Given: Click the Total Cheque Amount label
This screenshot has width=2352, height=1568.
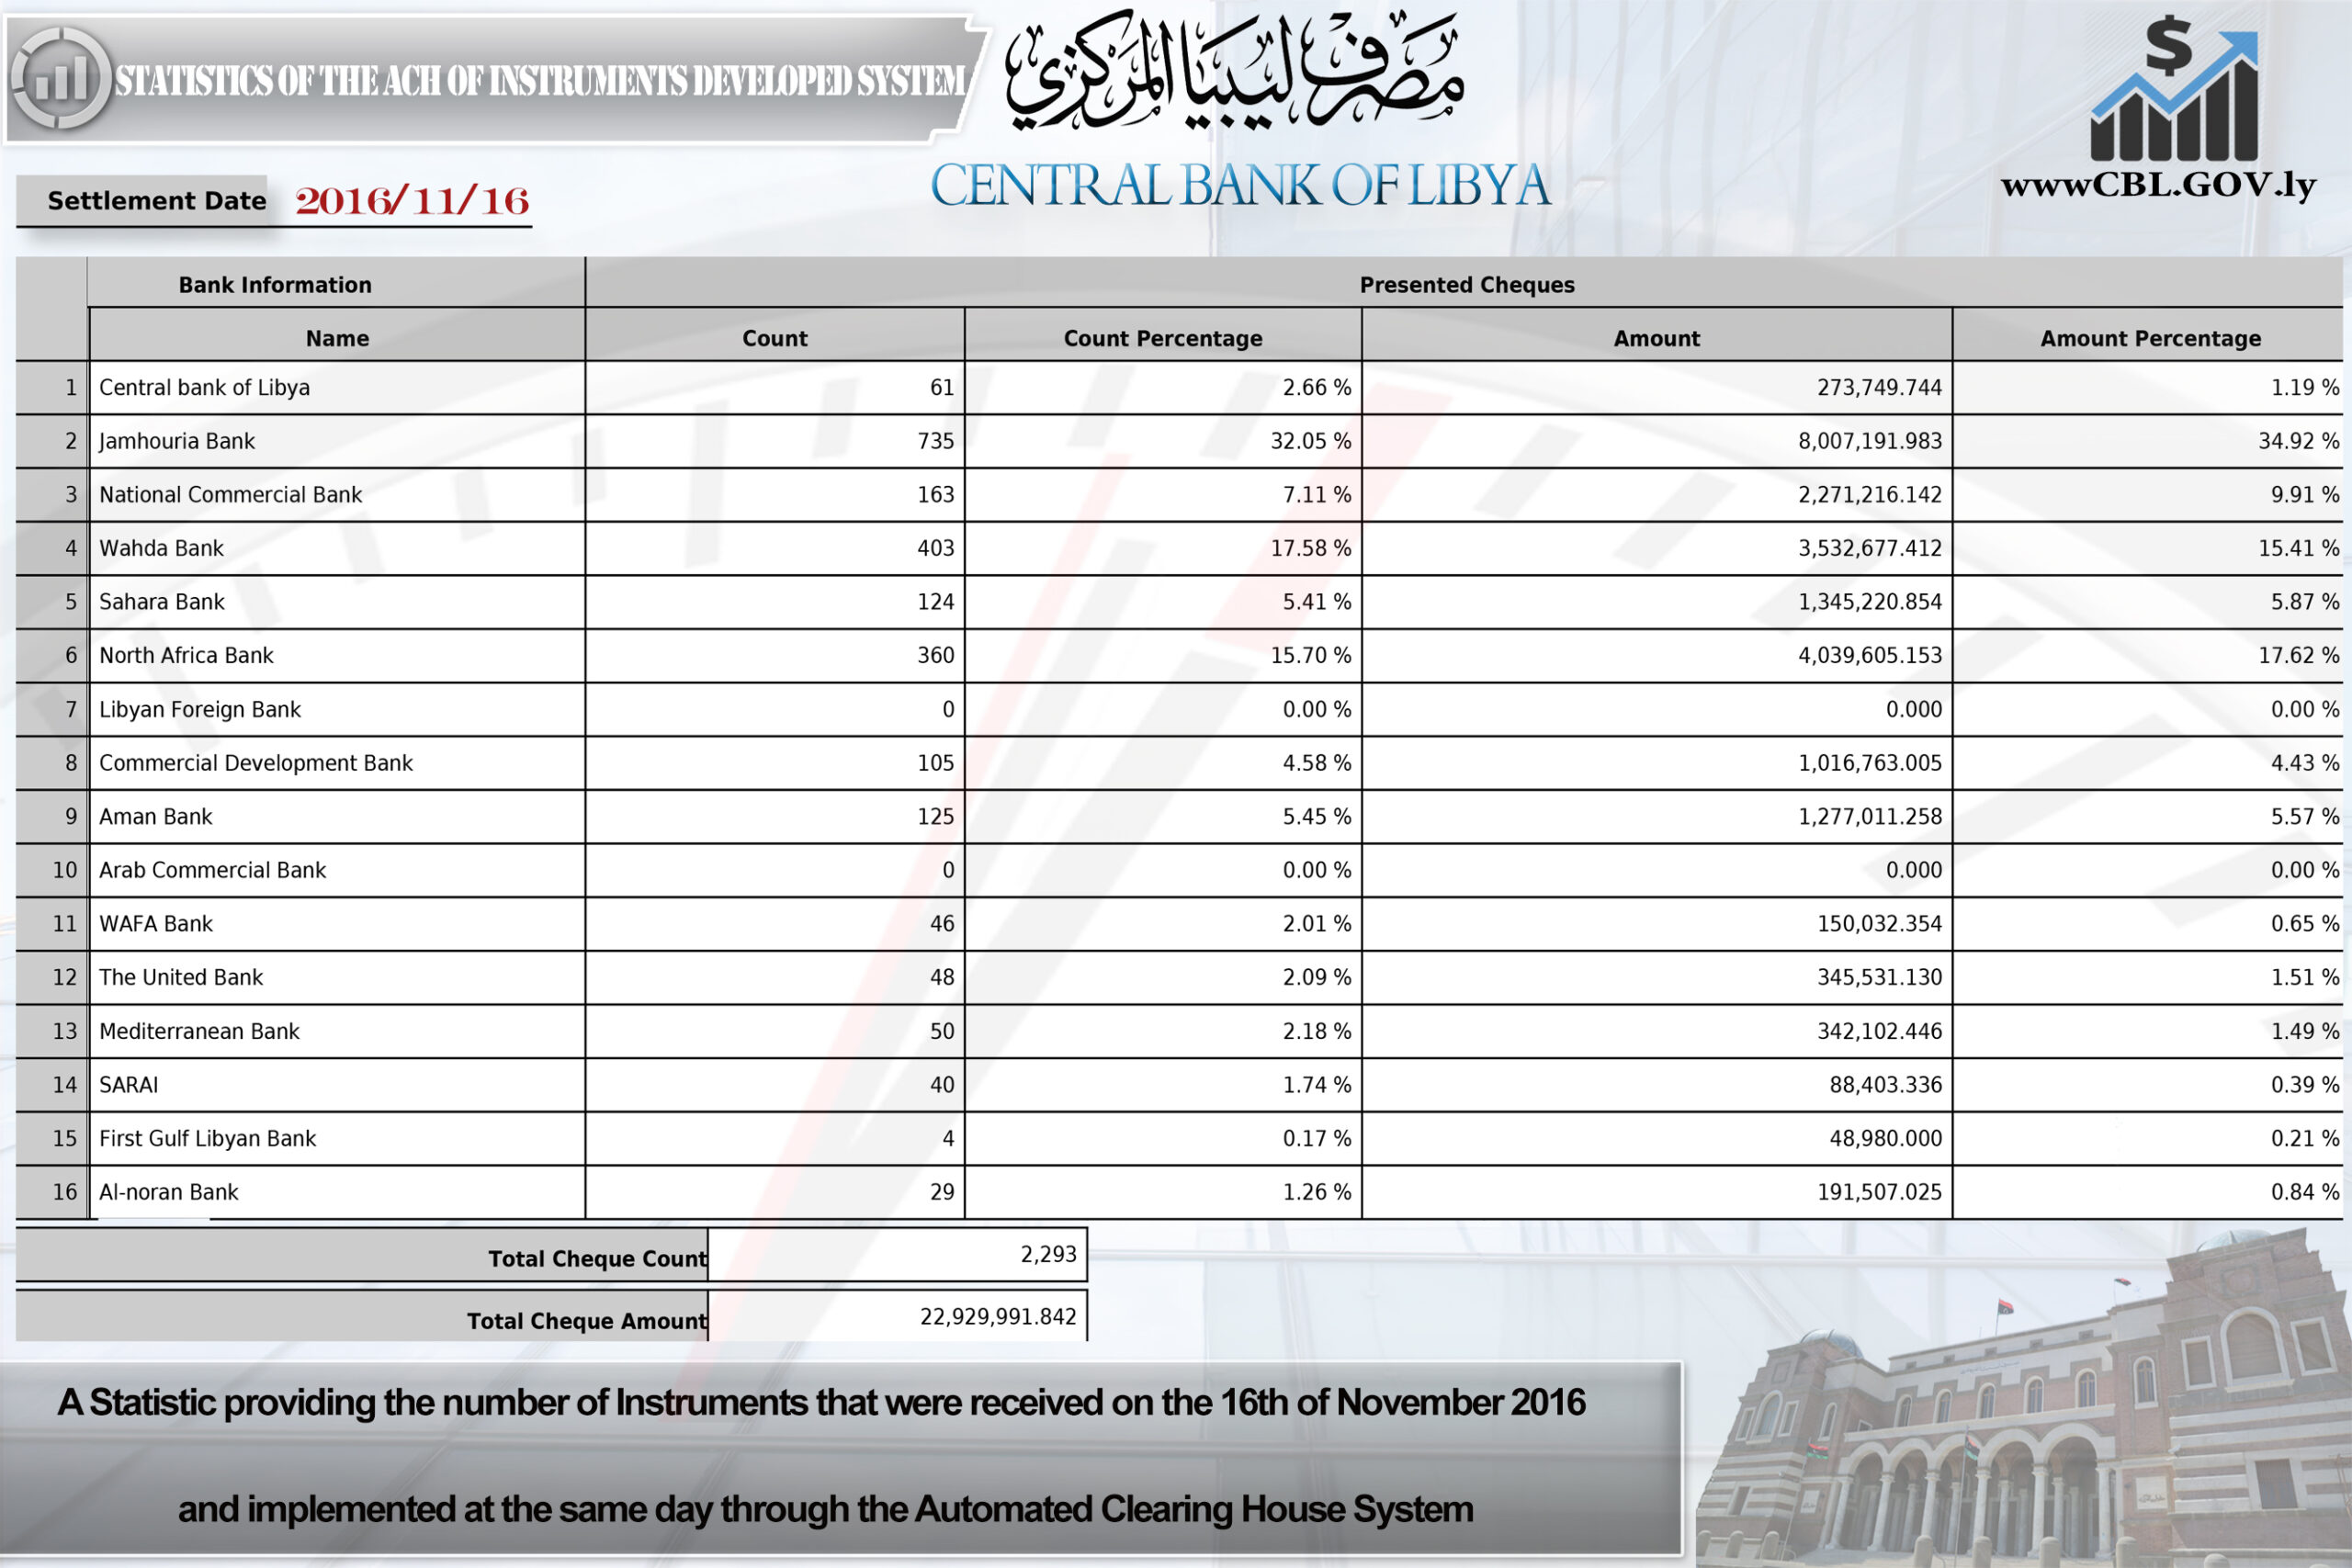Looking at the screenshot, I should pyautogui.click(x=587, y=1321).
